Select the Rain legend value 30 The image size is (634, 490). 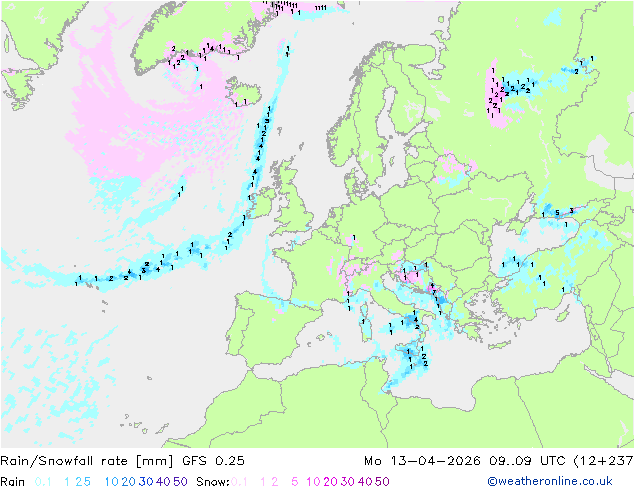tap(146, 482)
